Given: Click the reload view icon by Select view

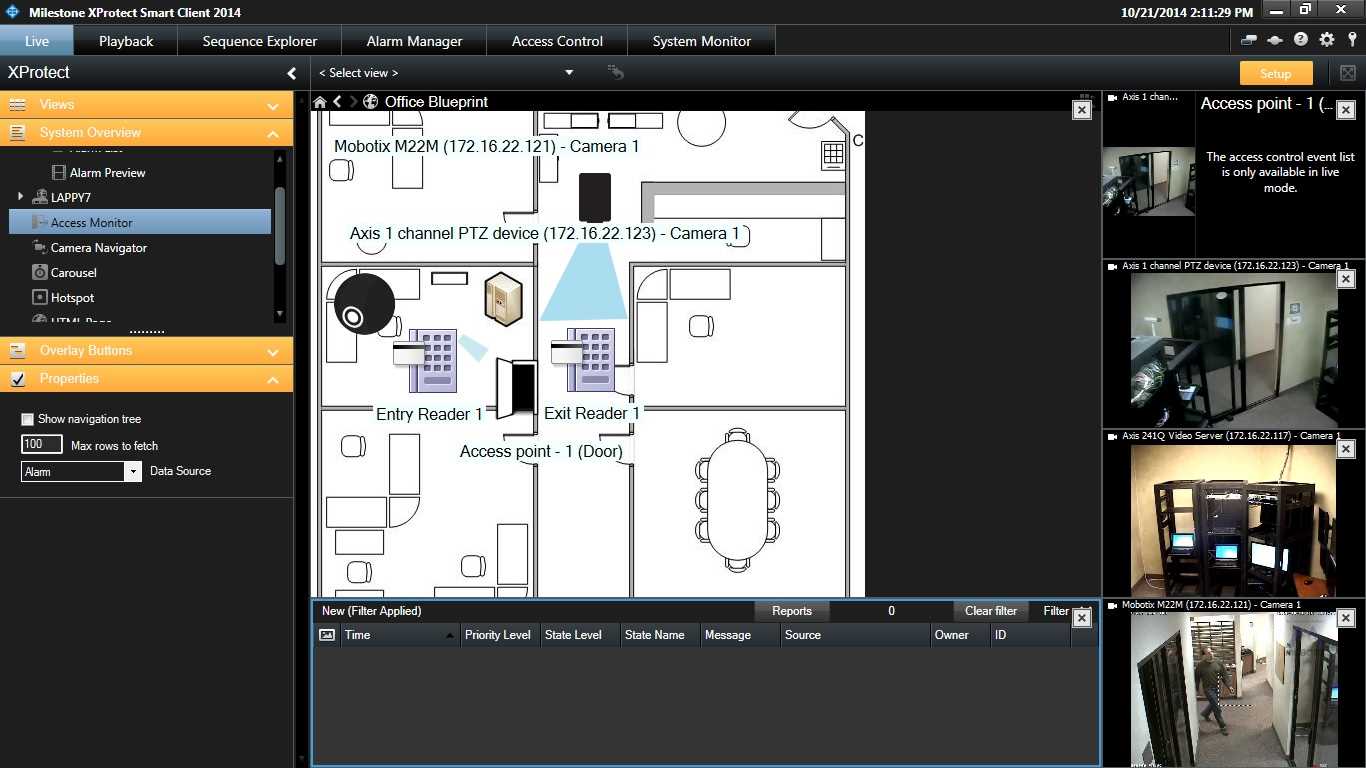Looking at the screenshot, I should pos(616,72).
